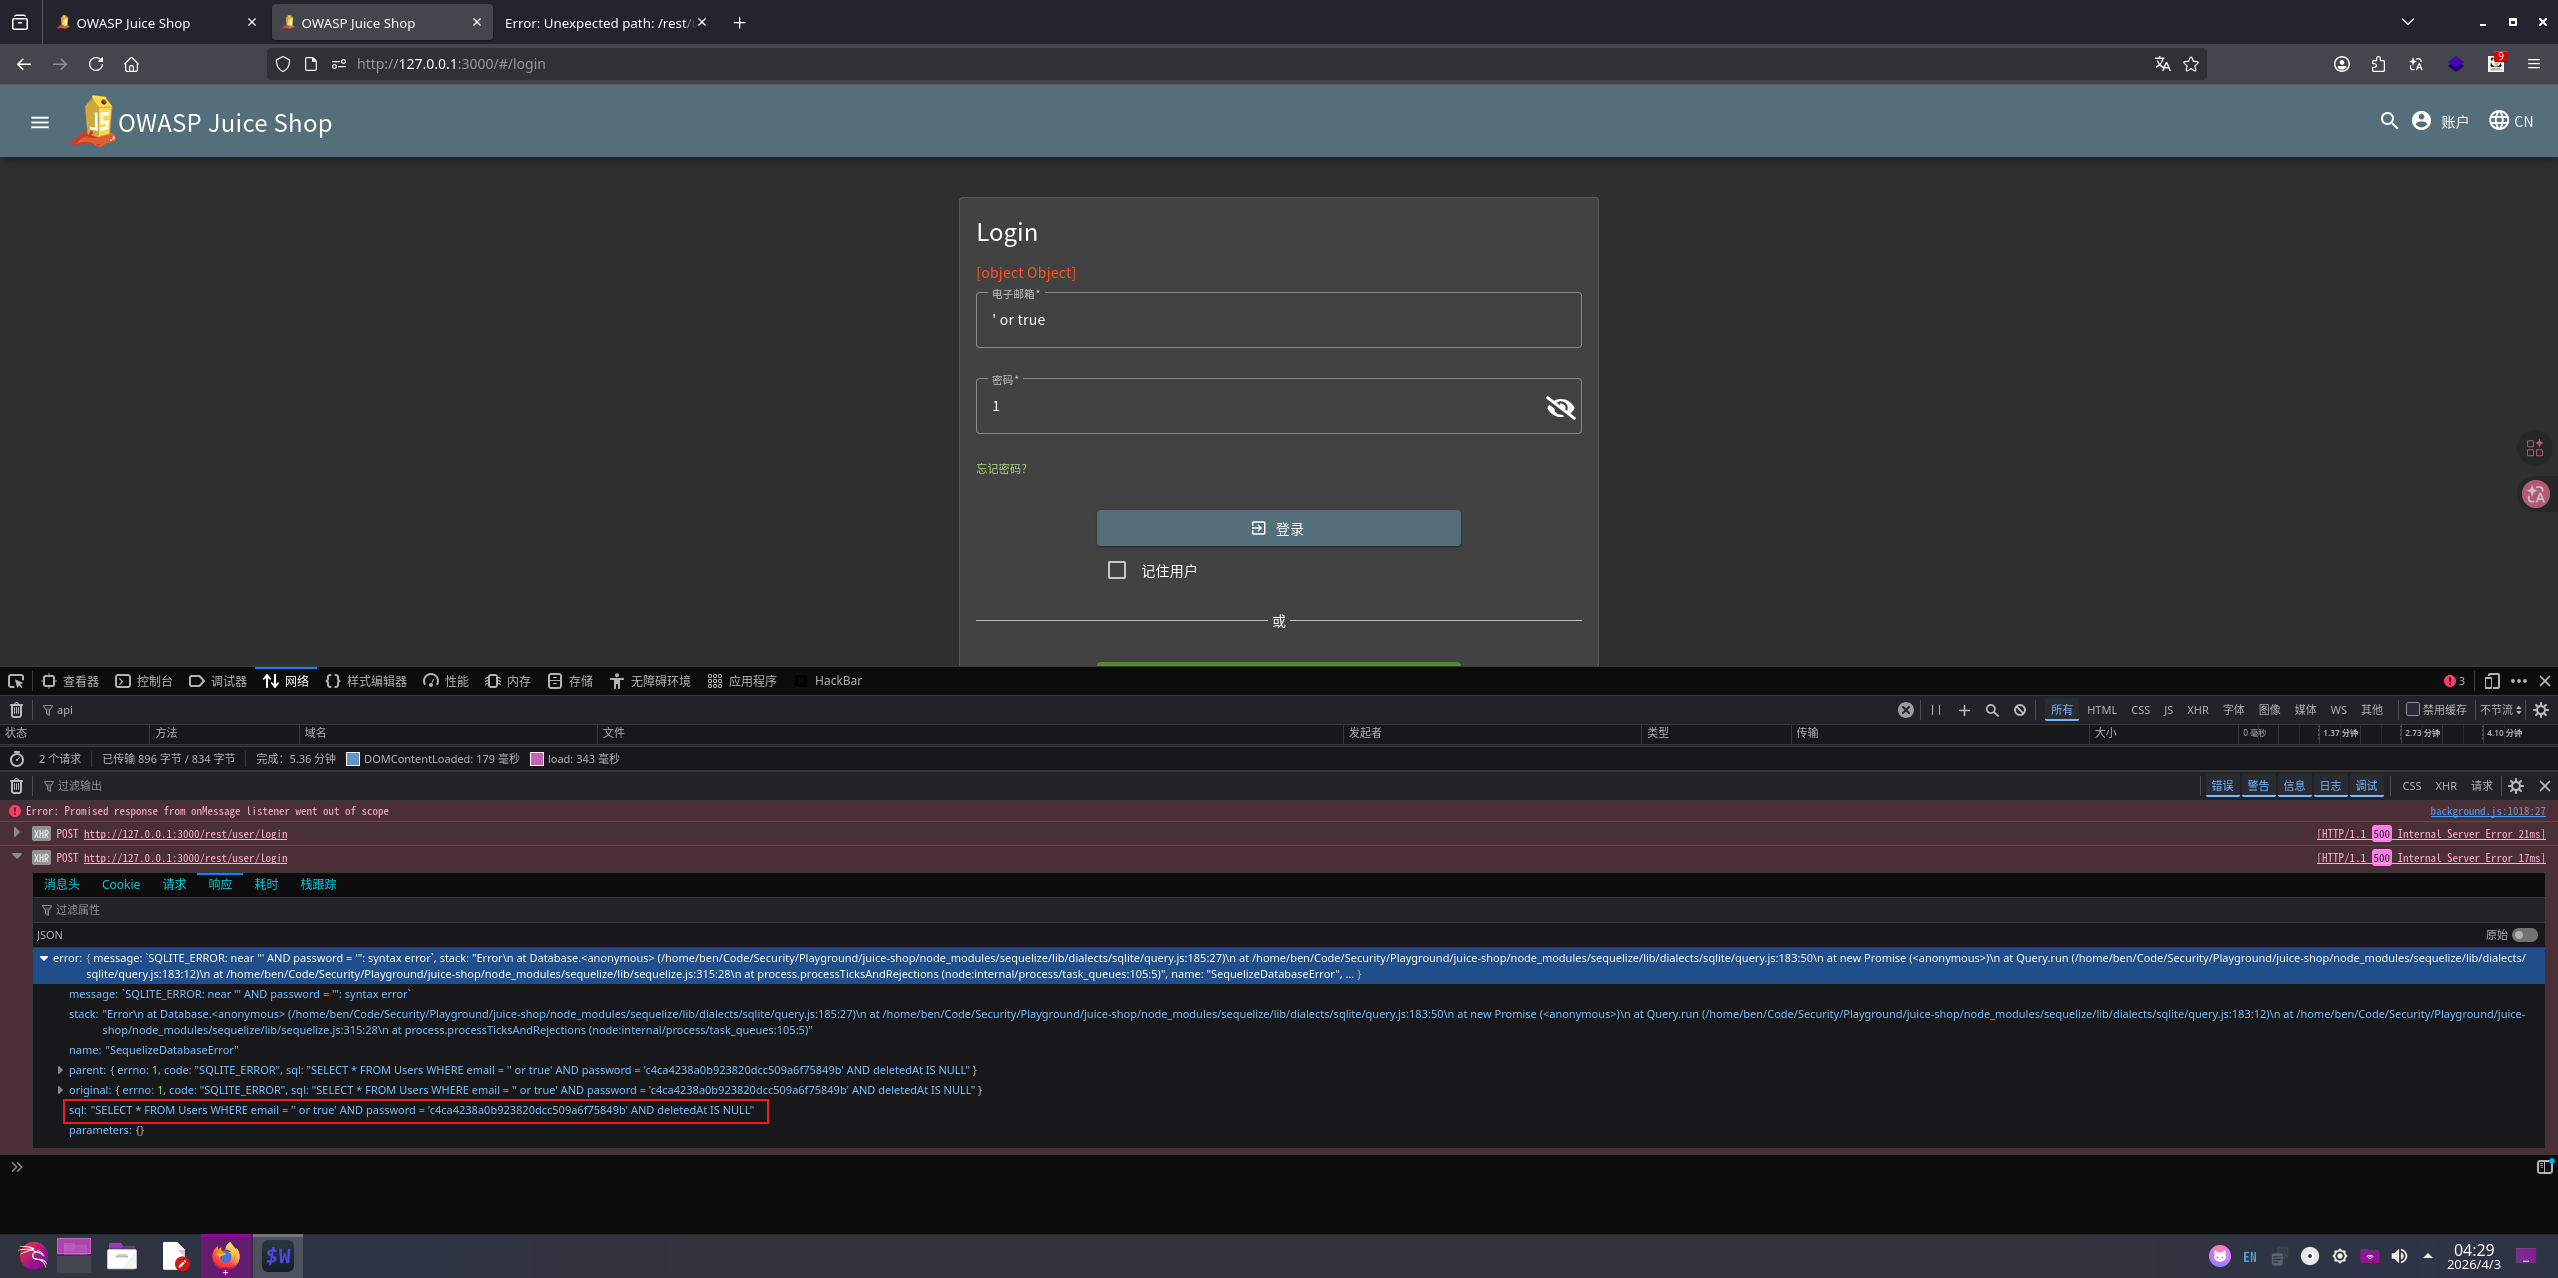This screenshot has width=2558, height=1278.
Task: Open the Juice Shop search icon
Action: [2389, 121]
